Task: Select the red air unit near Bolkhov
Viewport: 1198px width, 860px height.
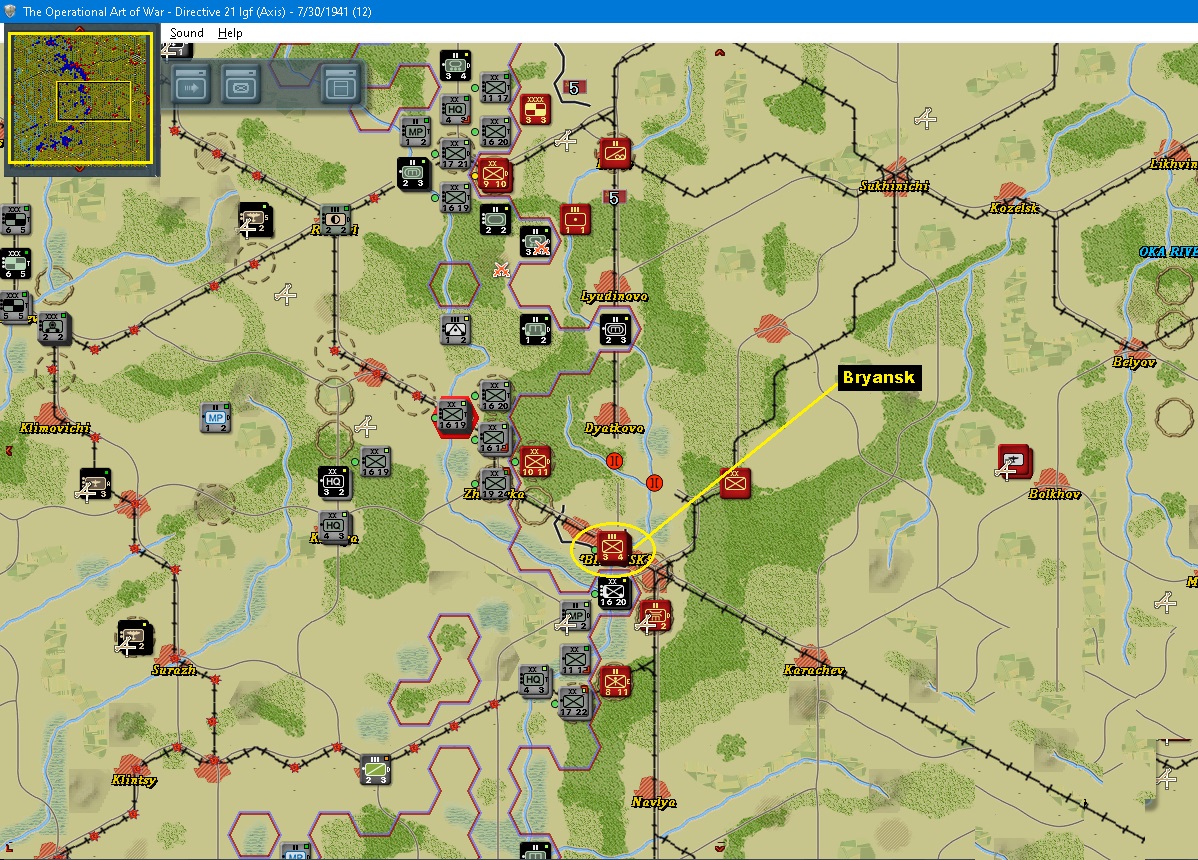Action: pos(1015,461)
